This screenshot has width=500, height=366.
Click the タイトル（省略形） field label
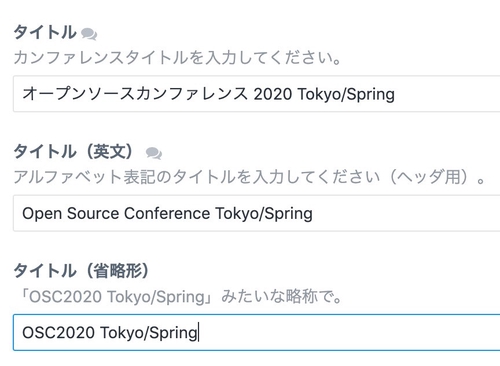[x=81, y=271]
